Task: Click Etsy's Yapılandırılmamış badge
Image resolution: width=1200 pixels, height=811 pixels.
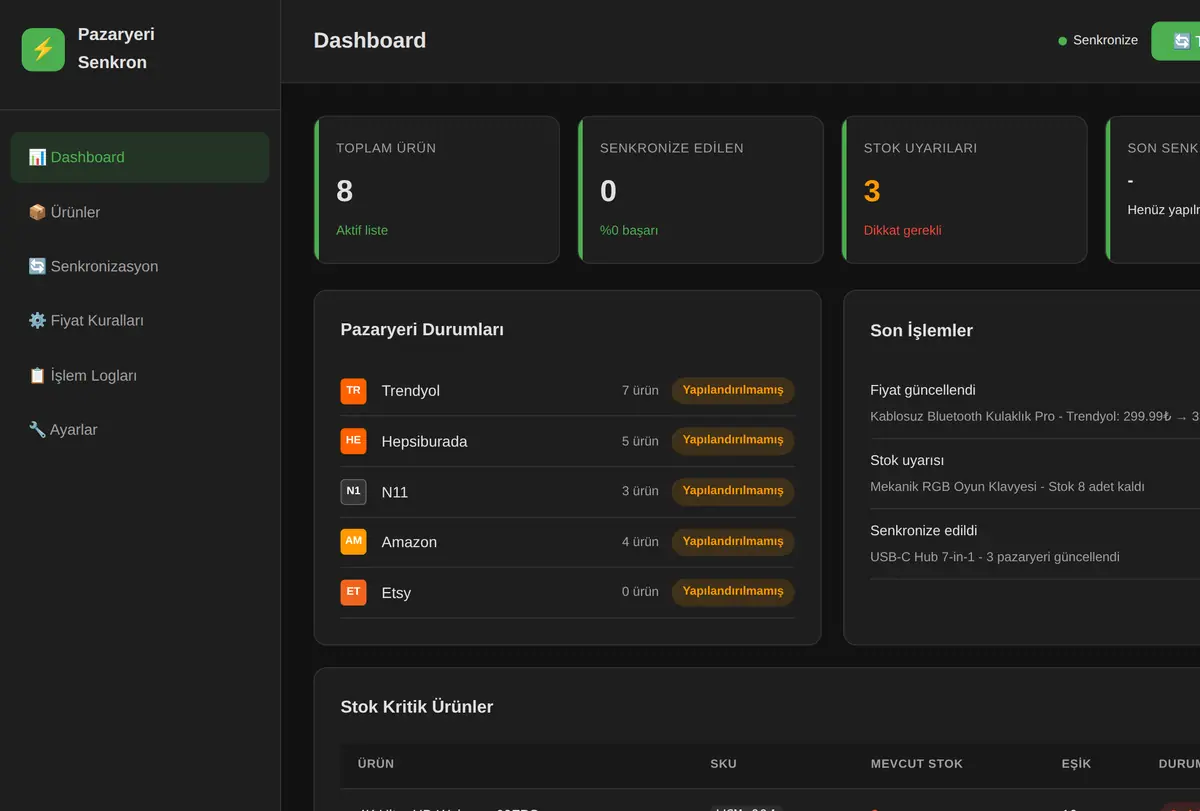Action: pos(733,591)
